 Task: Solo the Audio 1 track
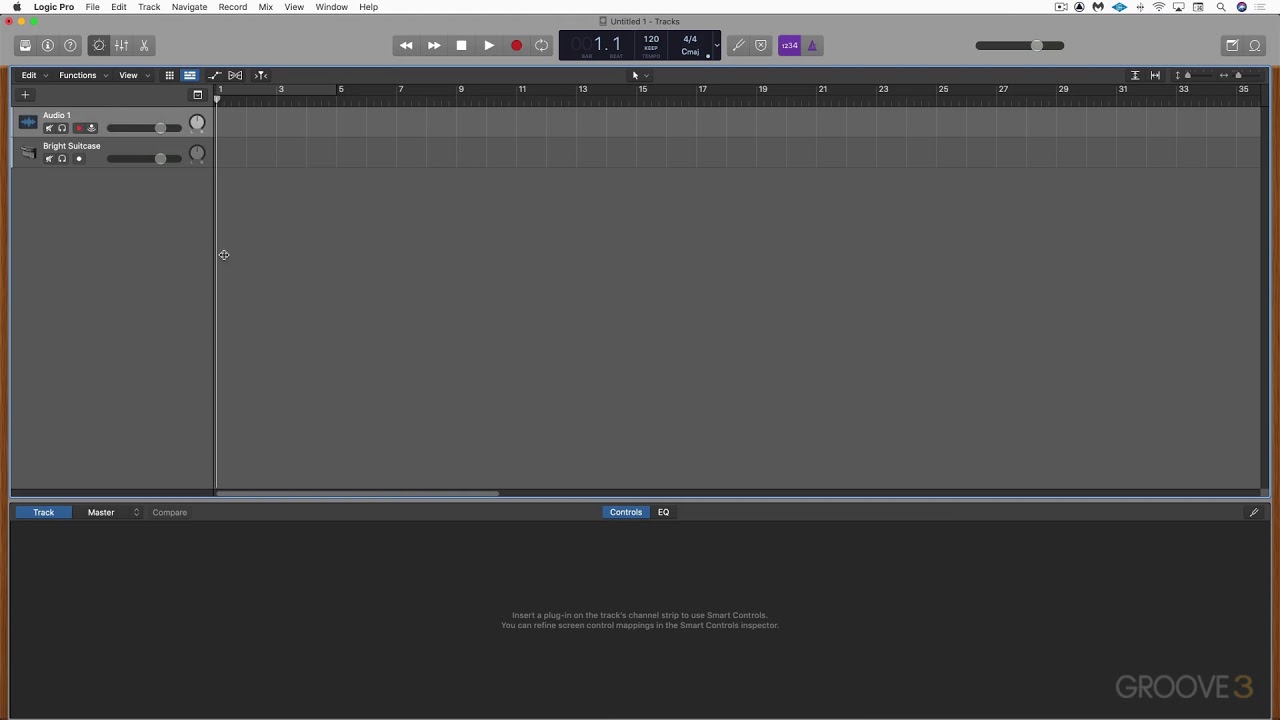tap(62, 128)
